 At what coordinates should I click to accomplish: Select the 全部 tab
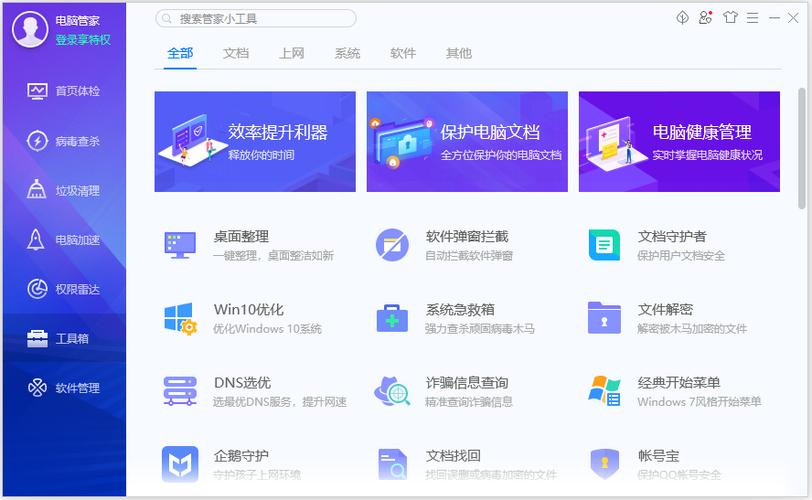pos(180,53)
